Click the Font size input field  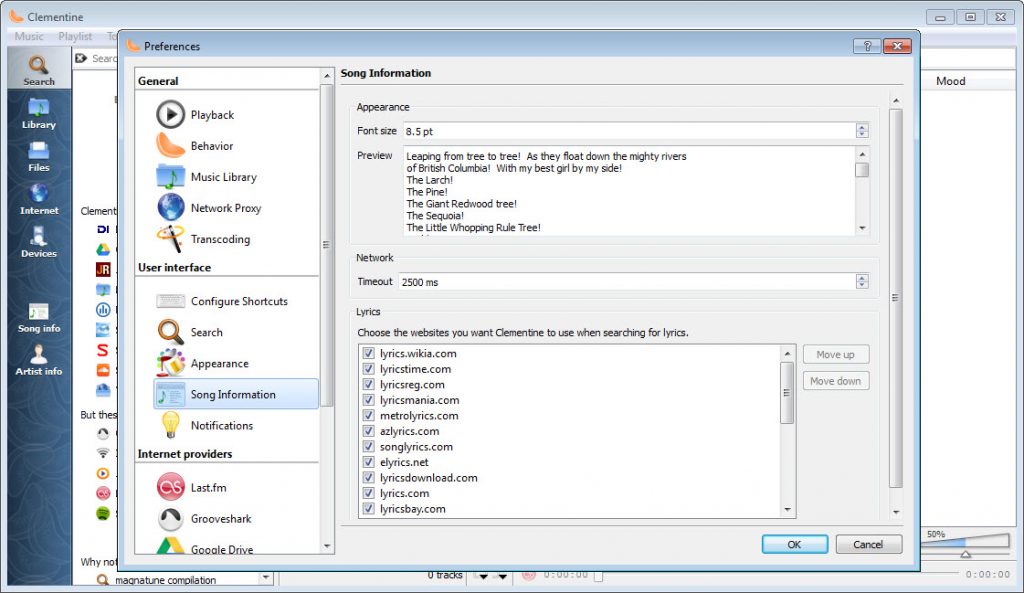click(630, 131)
